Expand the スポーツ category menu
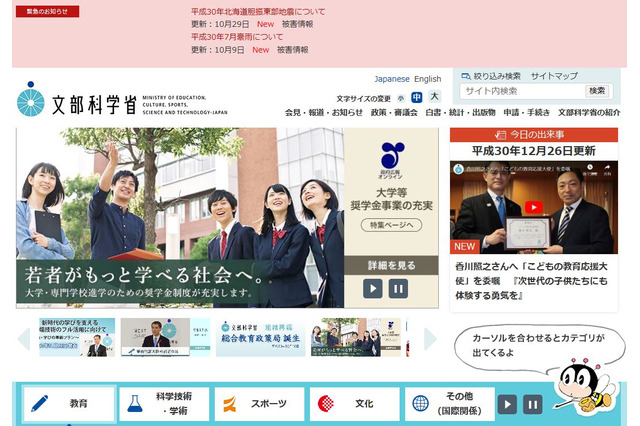The image size is (640, 426). [x=257, y=404]
